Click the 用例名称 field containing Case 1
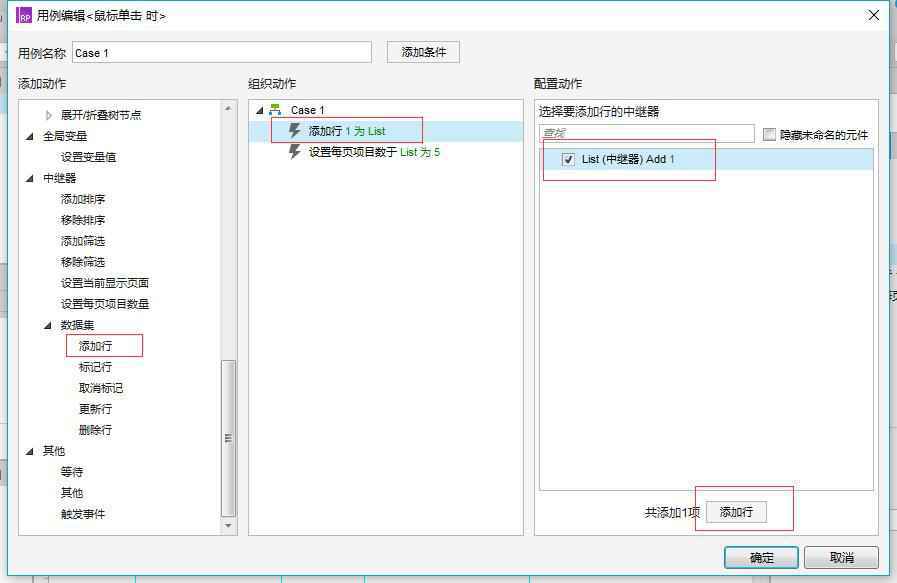897x583 pixels. (x=222, y=53)
